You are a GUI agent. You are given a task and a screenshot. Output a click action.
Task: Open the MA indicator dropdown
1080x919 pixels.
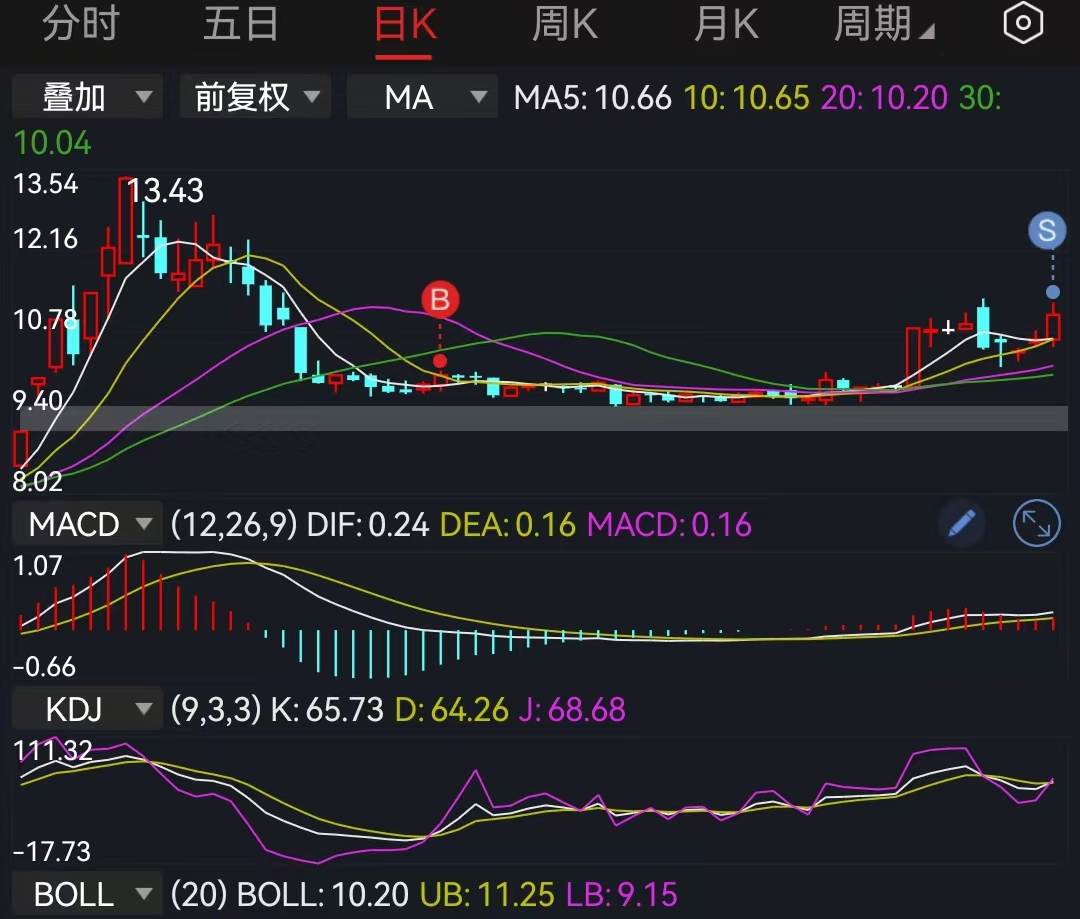coord(421,96)
